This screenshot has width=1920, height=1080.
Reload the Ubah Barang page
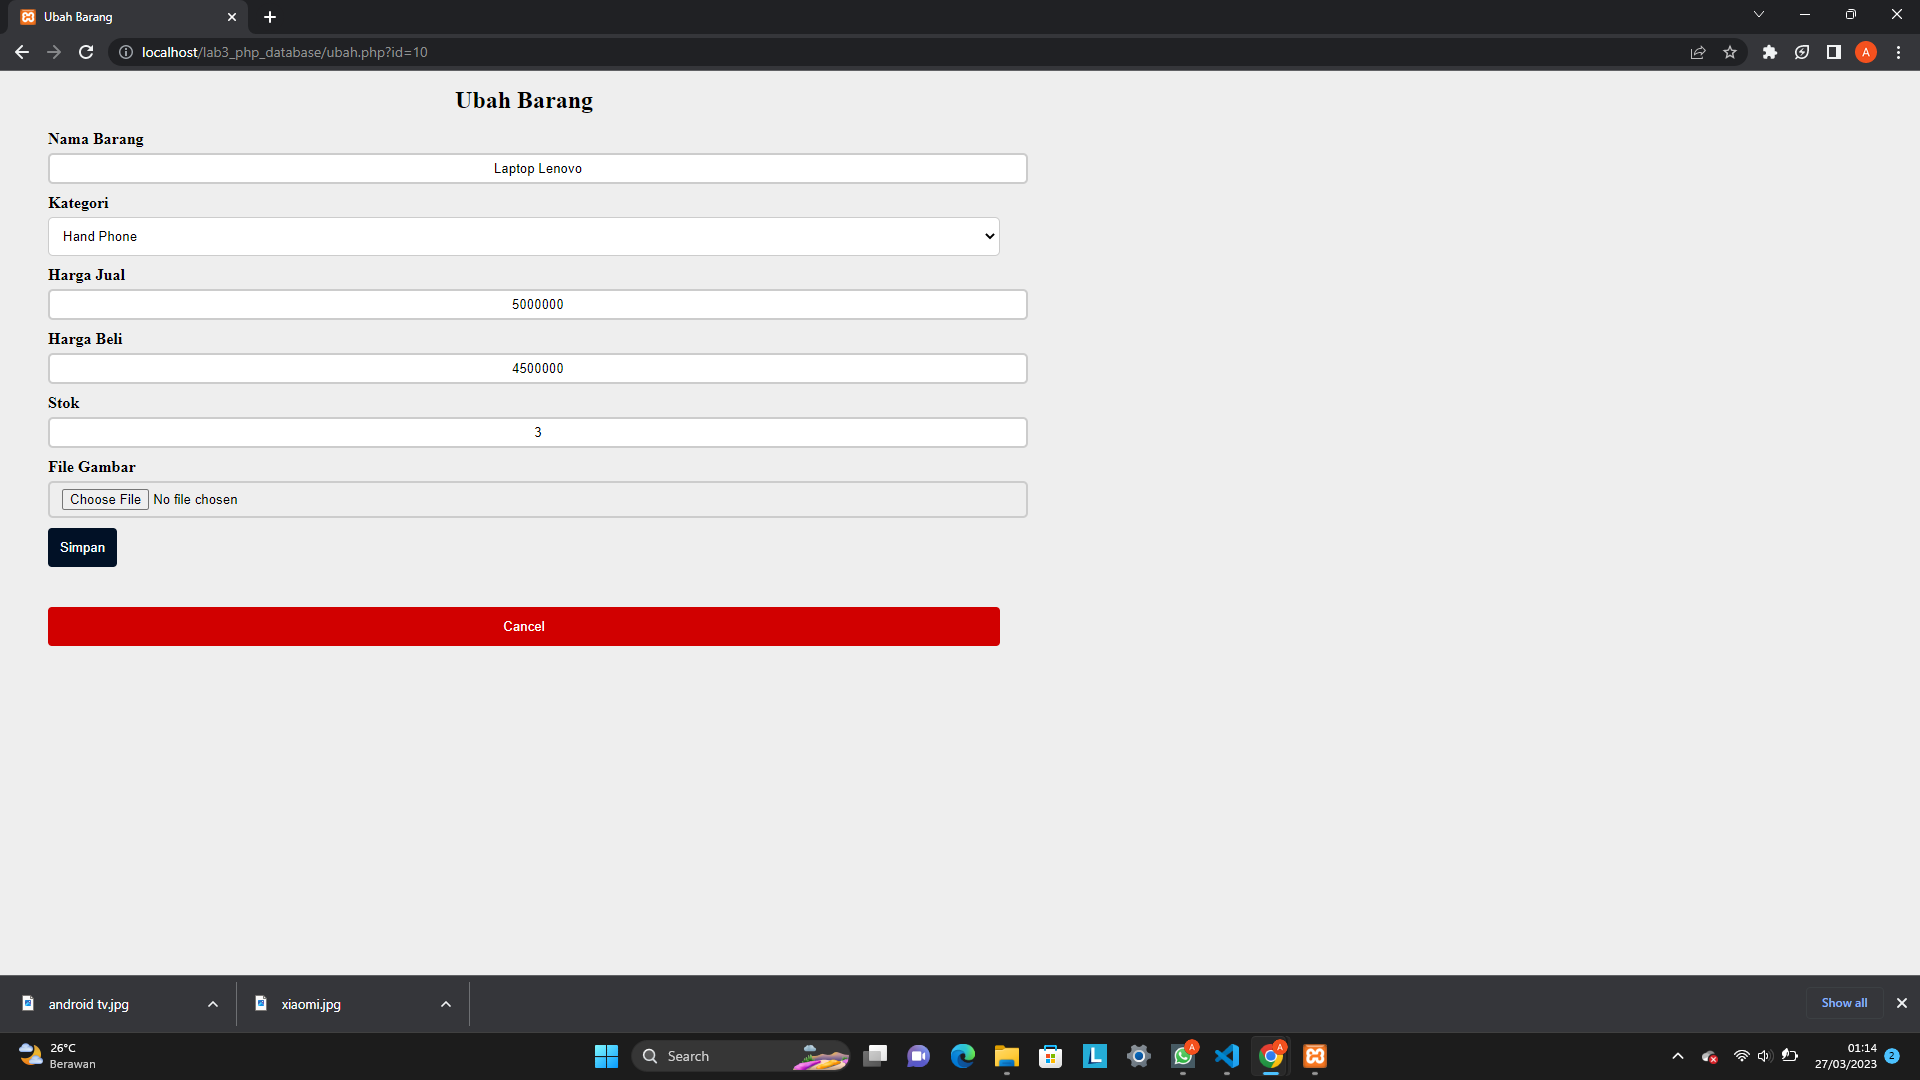86,52
